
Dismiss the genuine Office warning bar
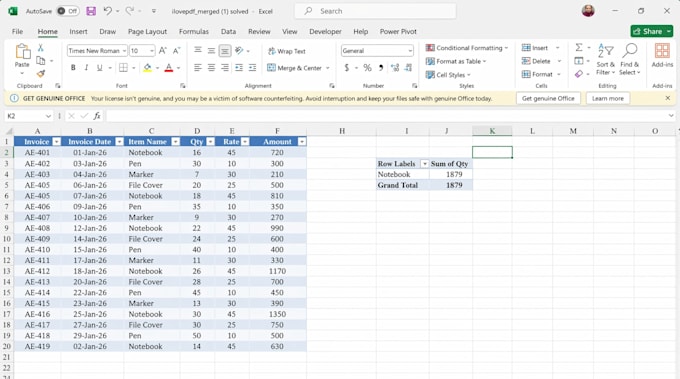pos(667,98)
